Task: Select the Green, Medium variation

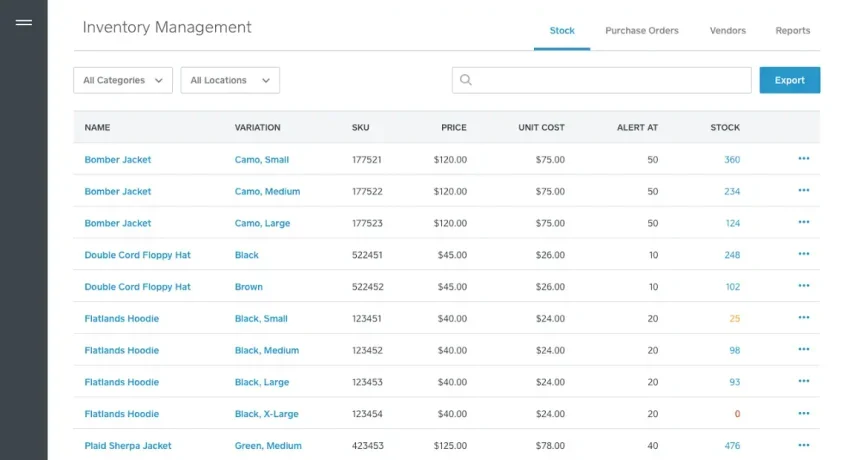Action: (x=268, y=446)
